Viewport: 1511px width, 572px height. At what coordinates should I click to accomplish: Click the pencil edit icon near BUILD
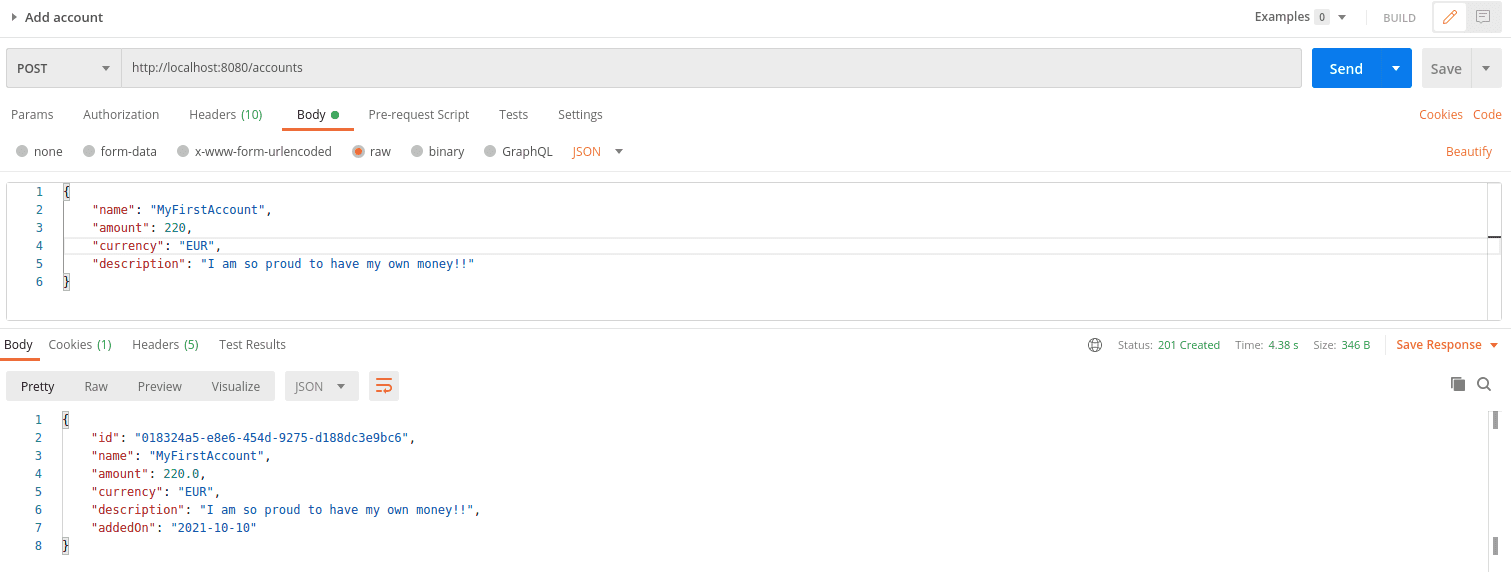[x=1449, y=17]
